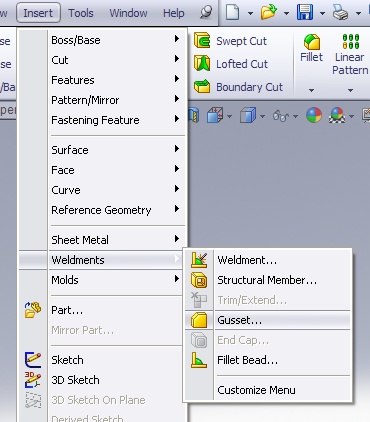Expand the Display Style dropdown arrow
The image size is (370, 422).
coord(262,116)
